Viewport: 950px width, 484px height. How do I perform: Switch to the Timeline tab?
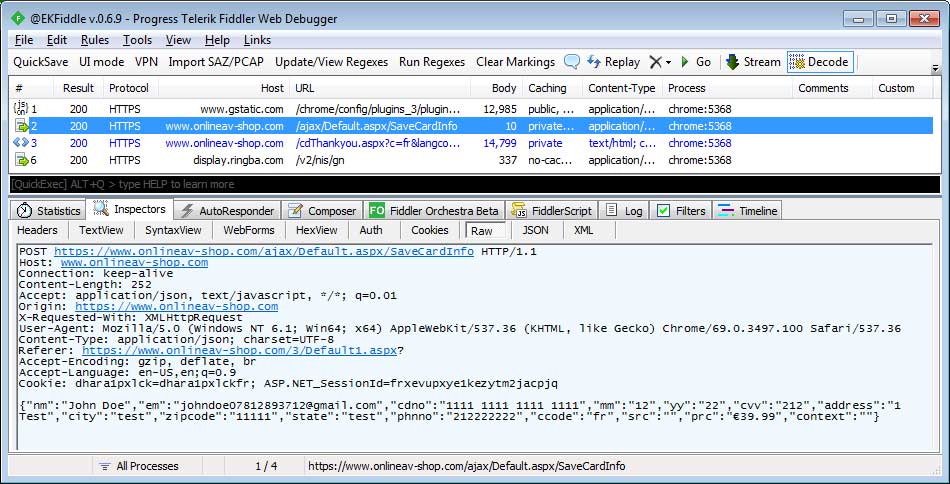[747, 211]
